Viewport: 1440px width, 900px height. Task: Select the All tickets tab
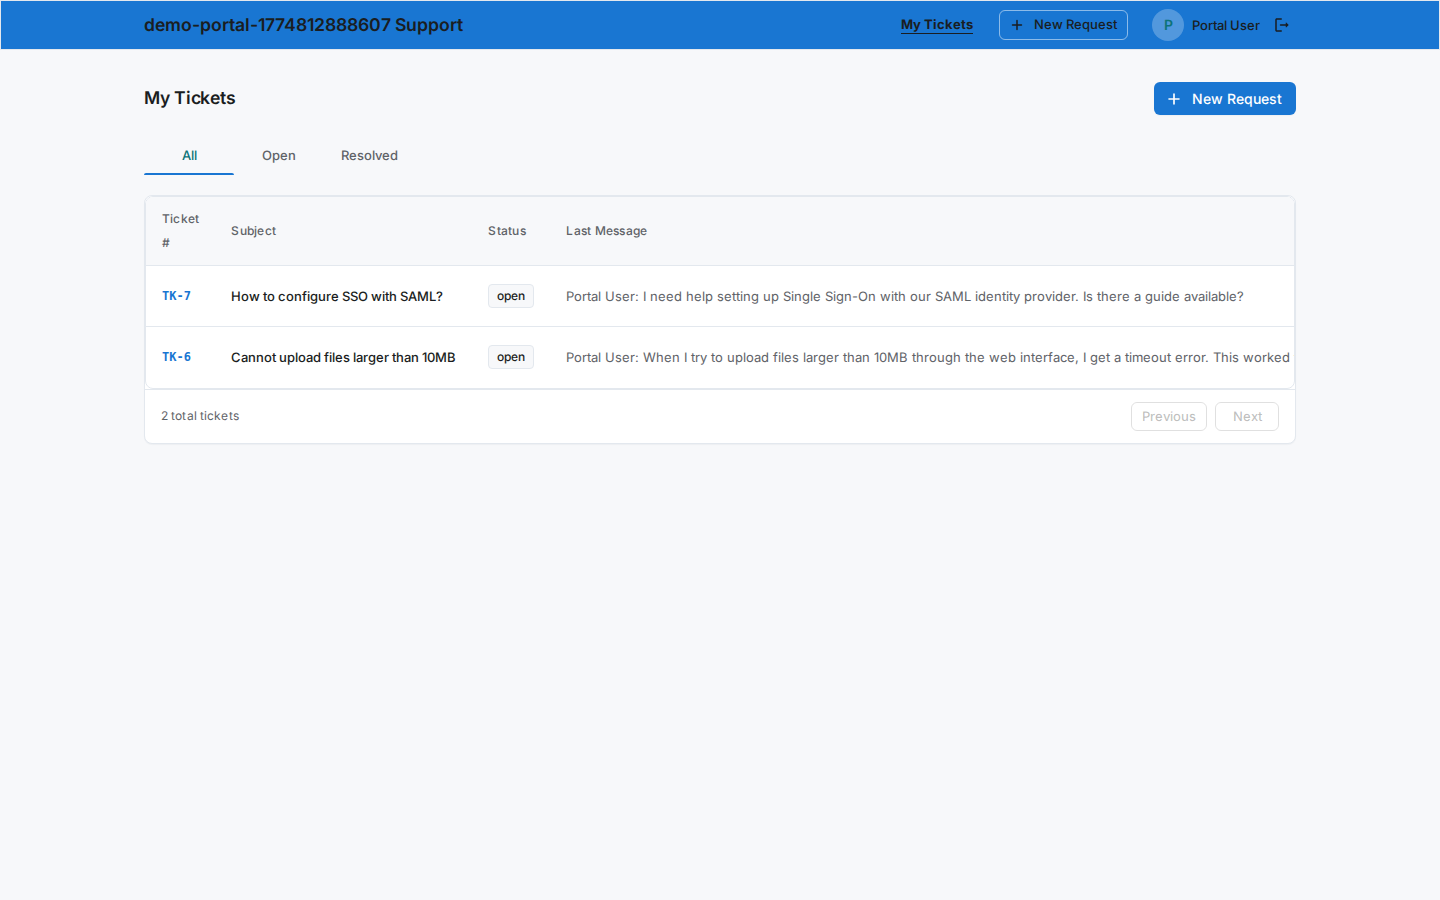(x=189, y=155)
